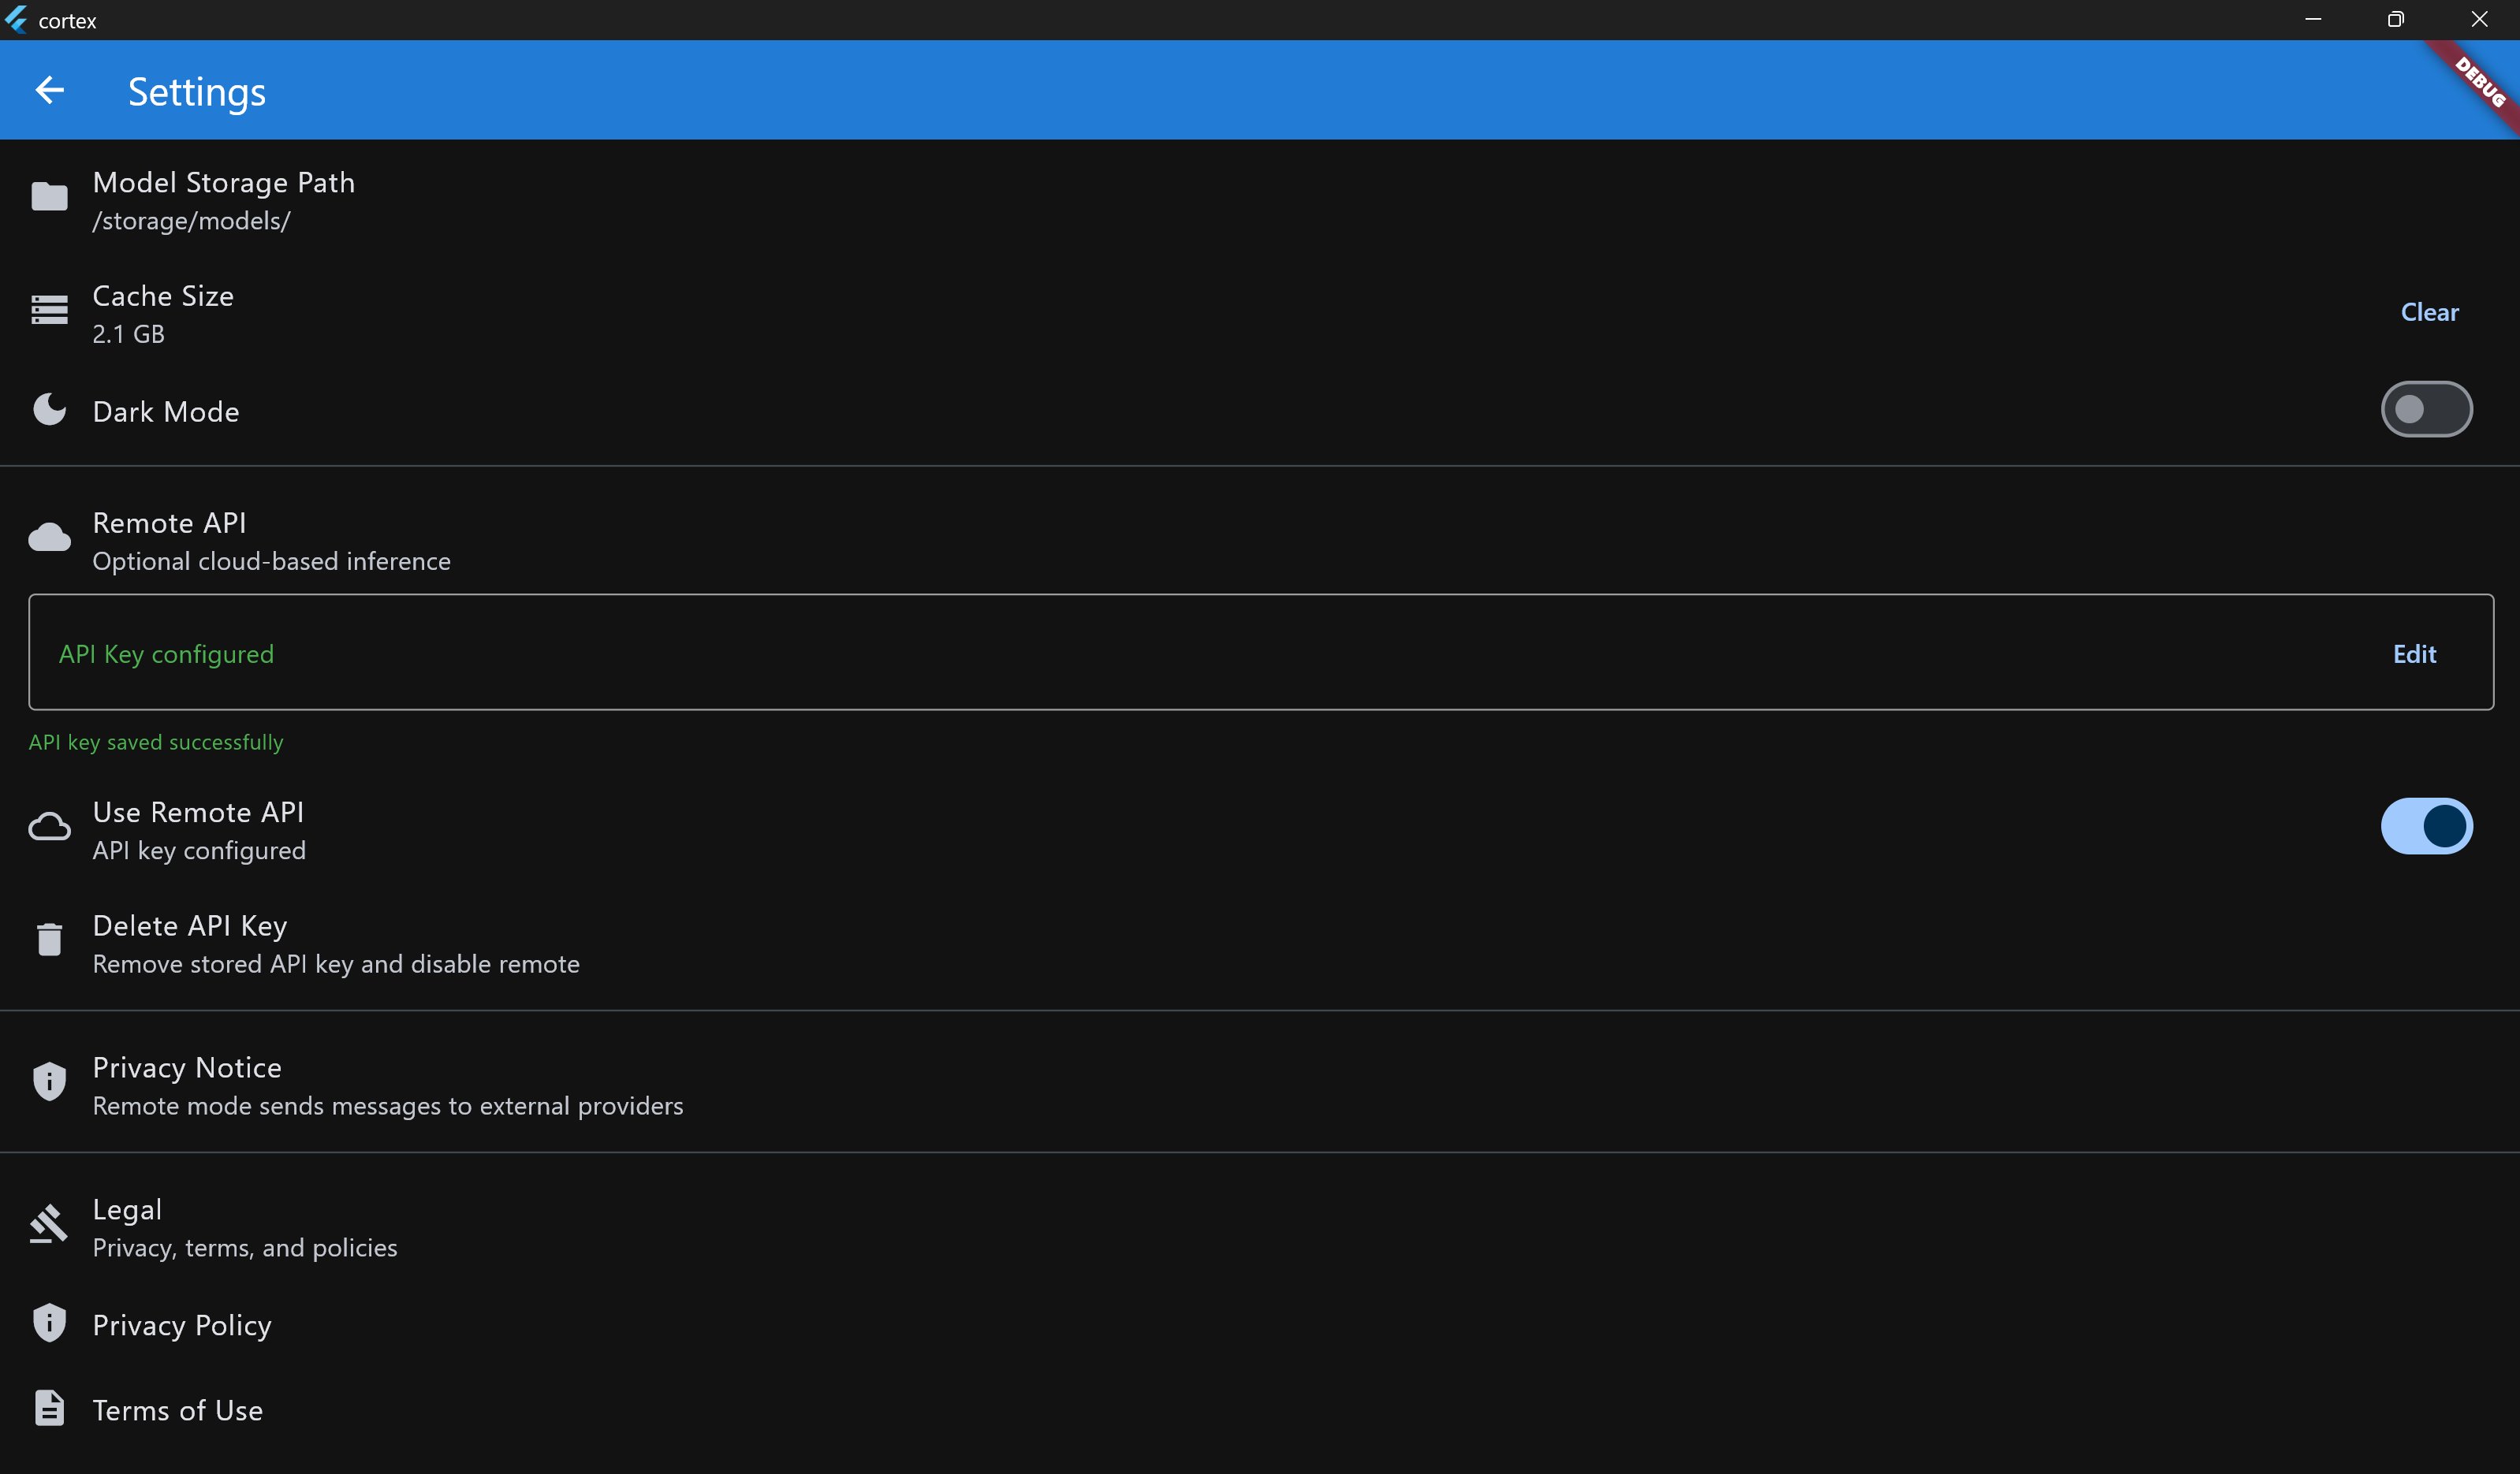Image resolution: width=2520 pixels, height=1474 pixels.
Task: Click the Delete API Key trash icon
Action: pyautogui.click(x=49, y=941)
